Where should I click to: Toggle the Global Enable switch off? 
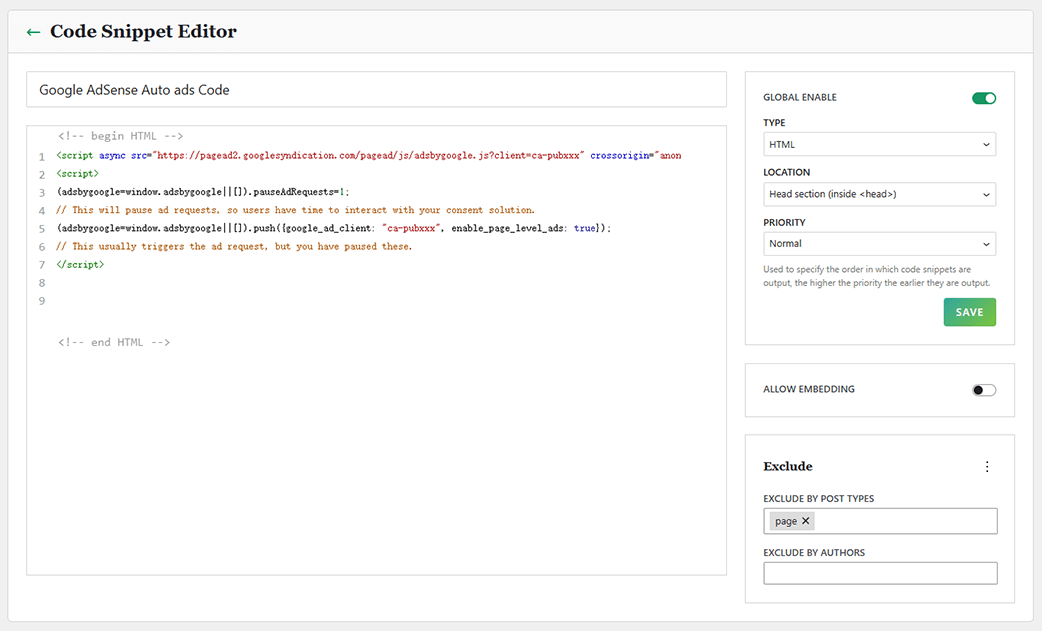(x=984, y=98)
